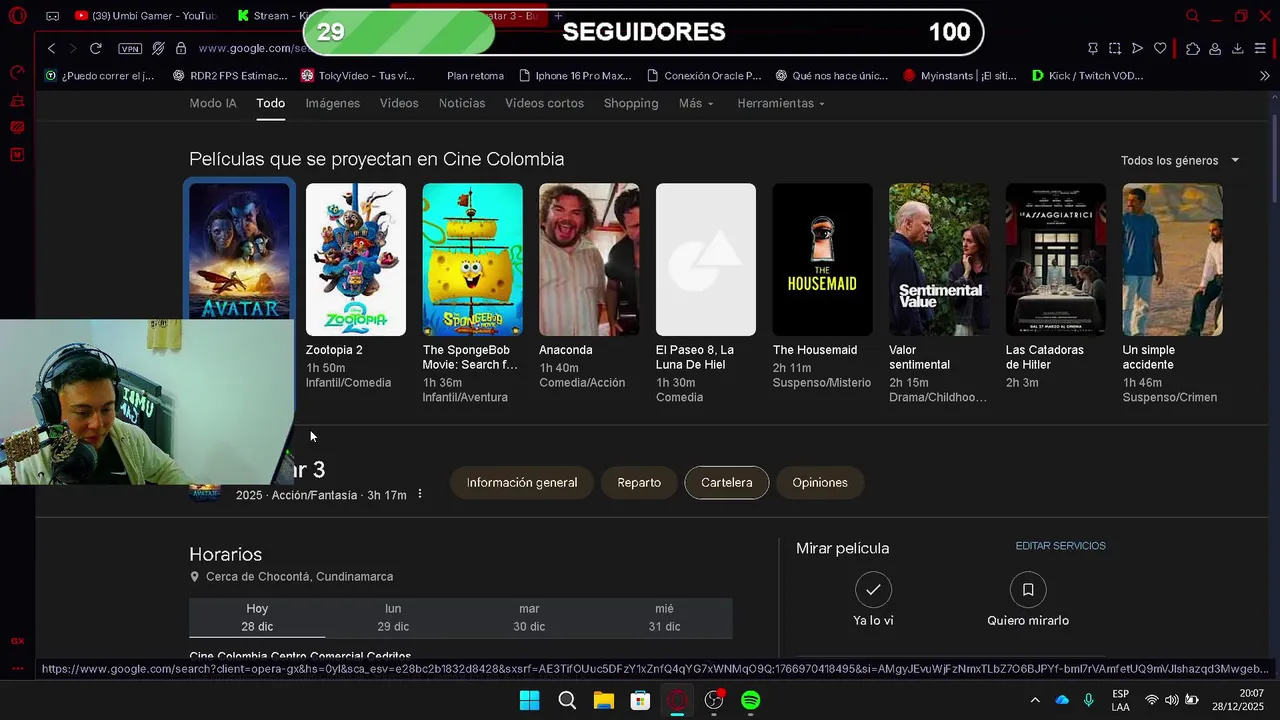
Task: Select the lun 29 dic date tab
Action: pyautogui.click(x=393, y=618)
